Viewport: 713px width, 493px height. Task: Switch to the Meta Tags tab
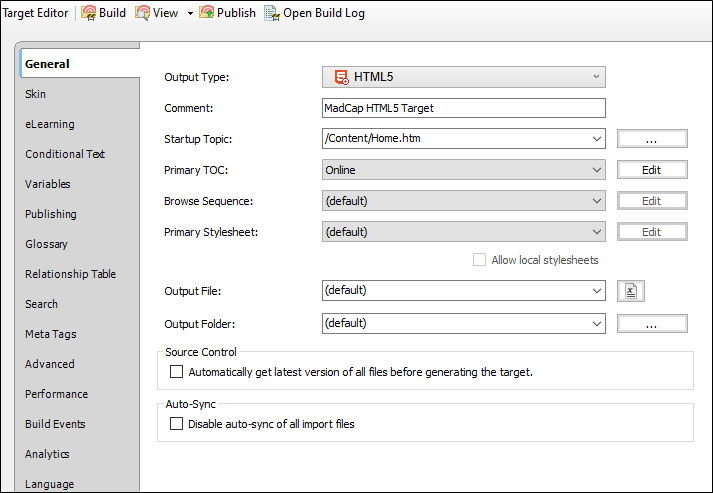point(50,334)
